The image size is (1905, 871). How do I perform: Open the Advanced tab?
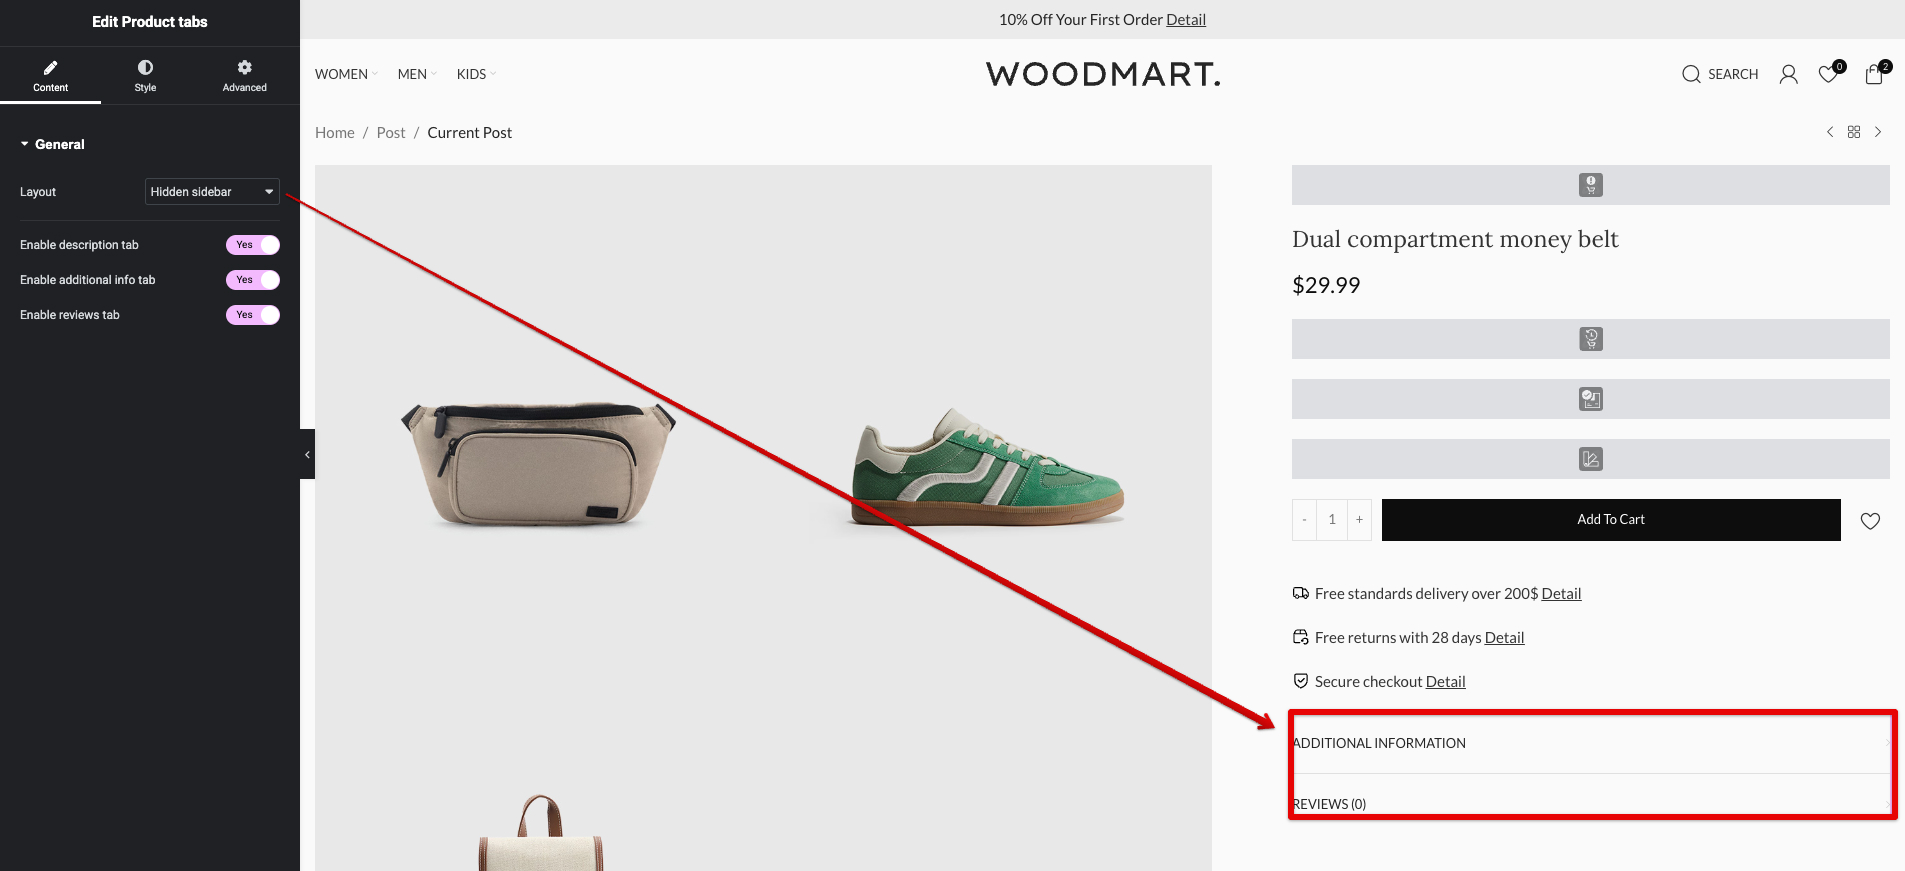(244, 75)
